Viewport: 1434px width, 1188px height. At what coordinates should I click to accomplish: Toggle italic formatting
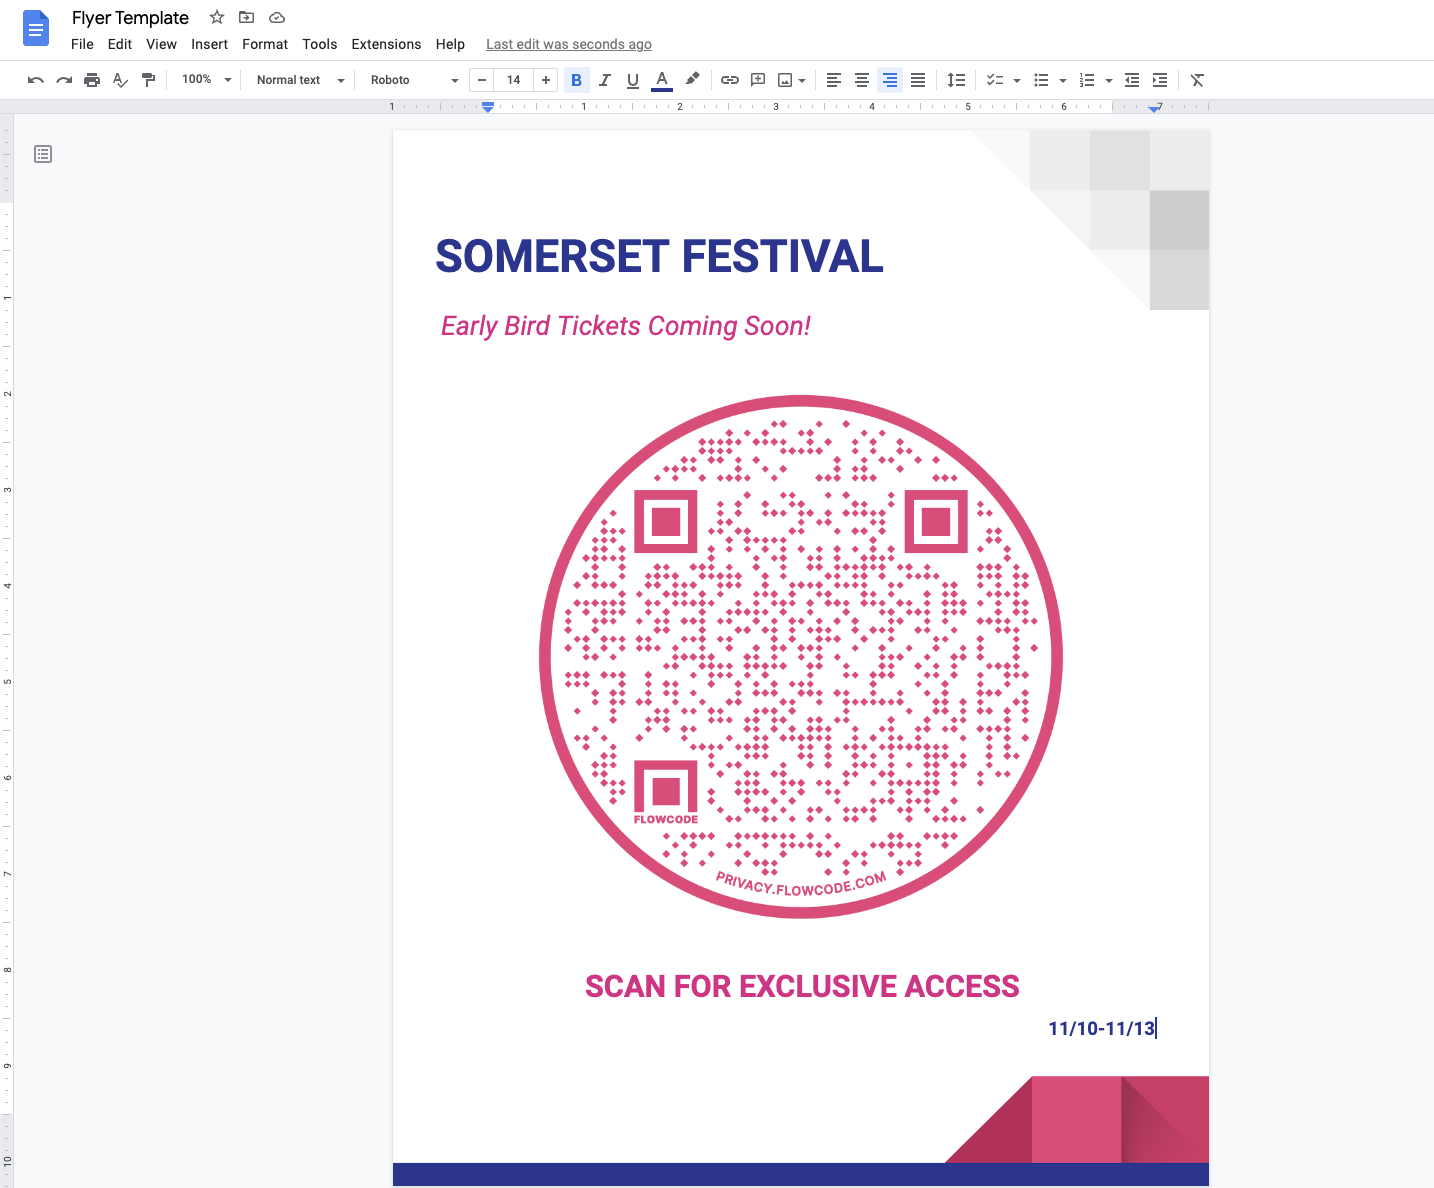tap(604, 80)
